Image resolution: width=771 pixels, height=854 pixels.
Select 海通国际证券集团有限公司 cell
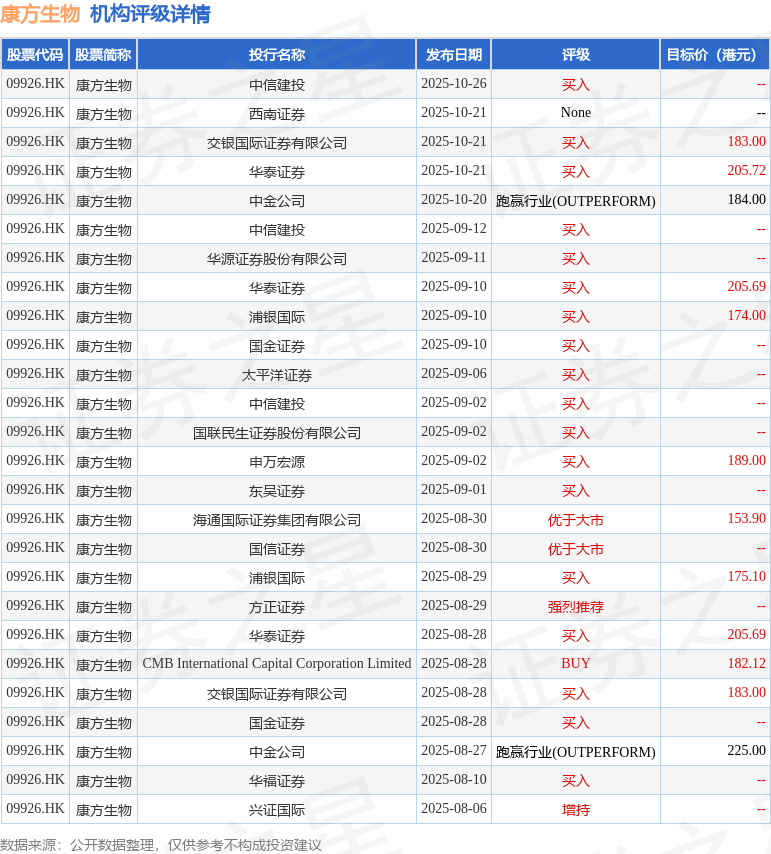[277, 520]
